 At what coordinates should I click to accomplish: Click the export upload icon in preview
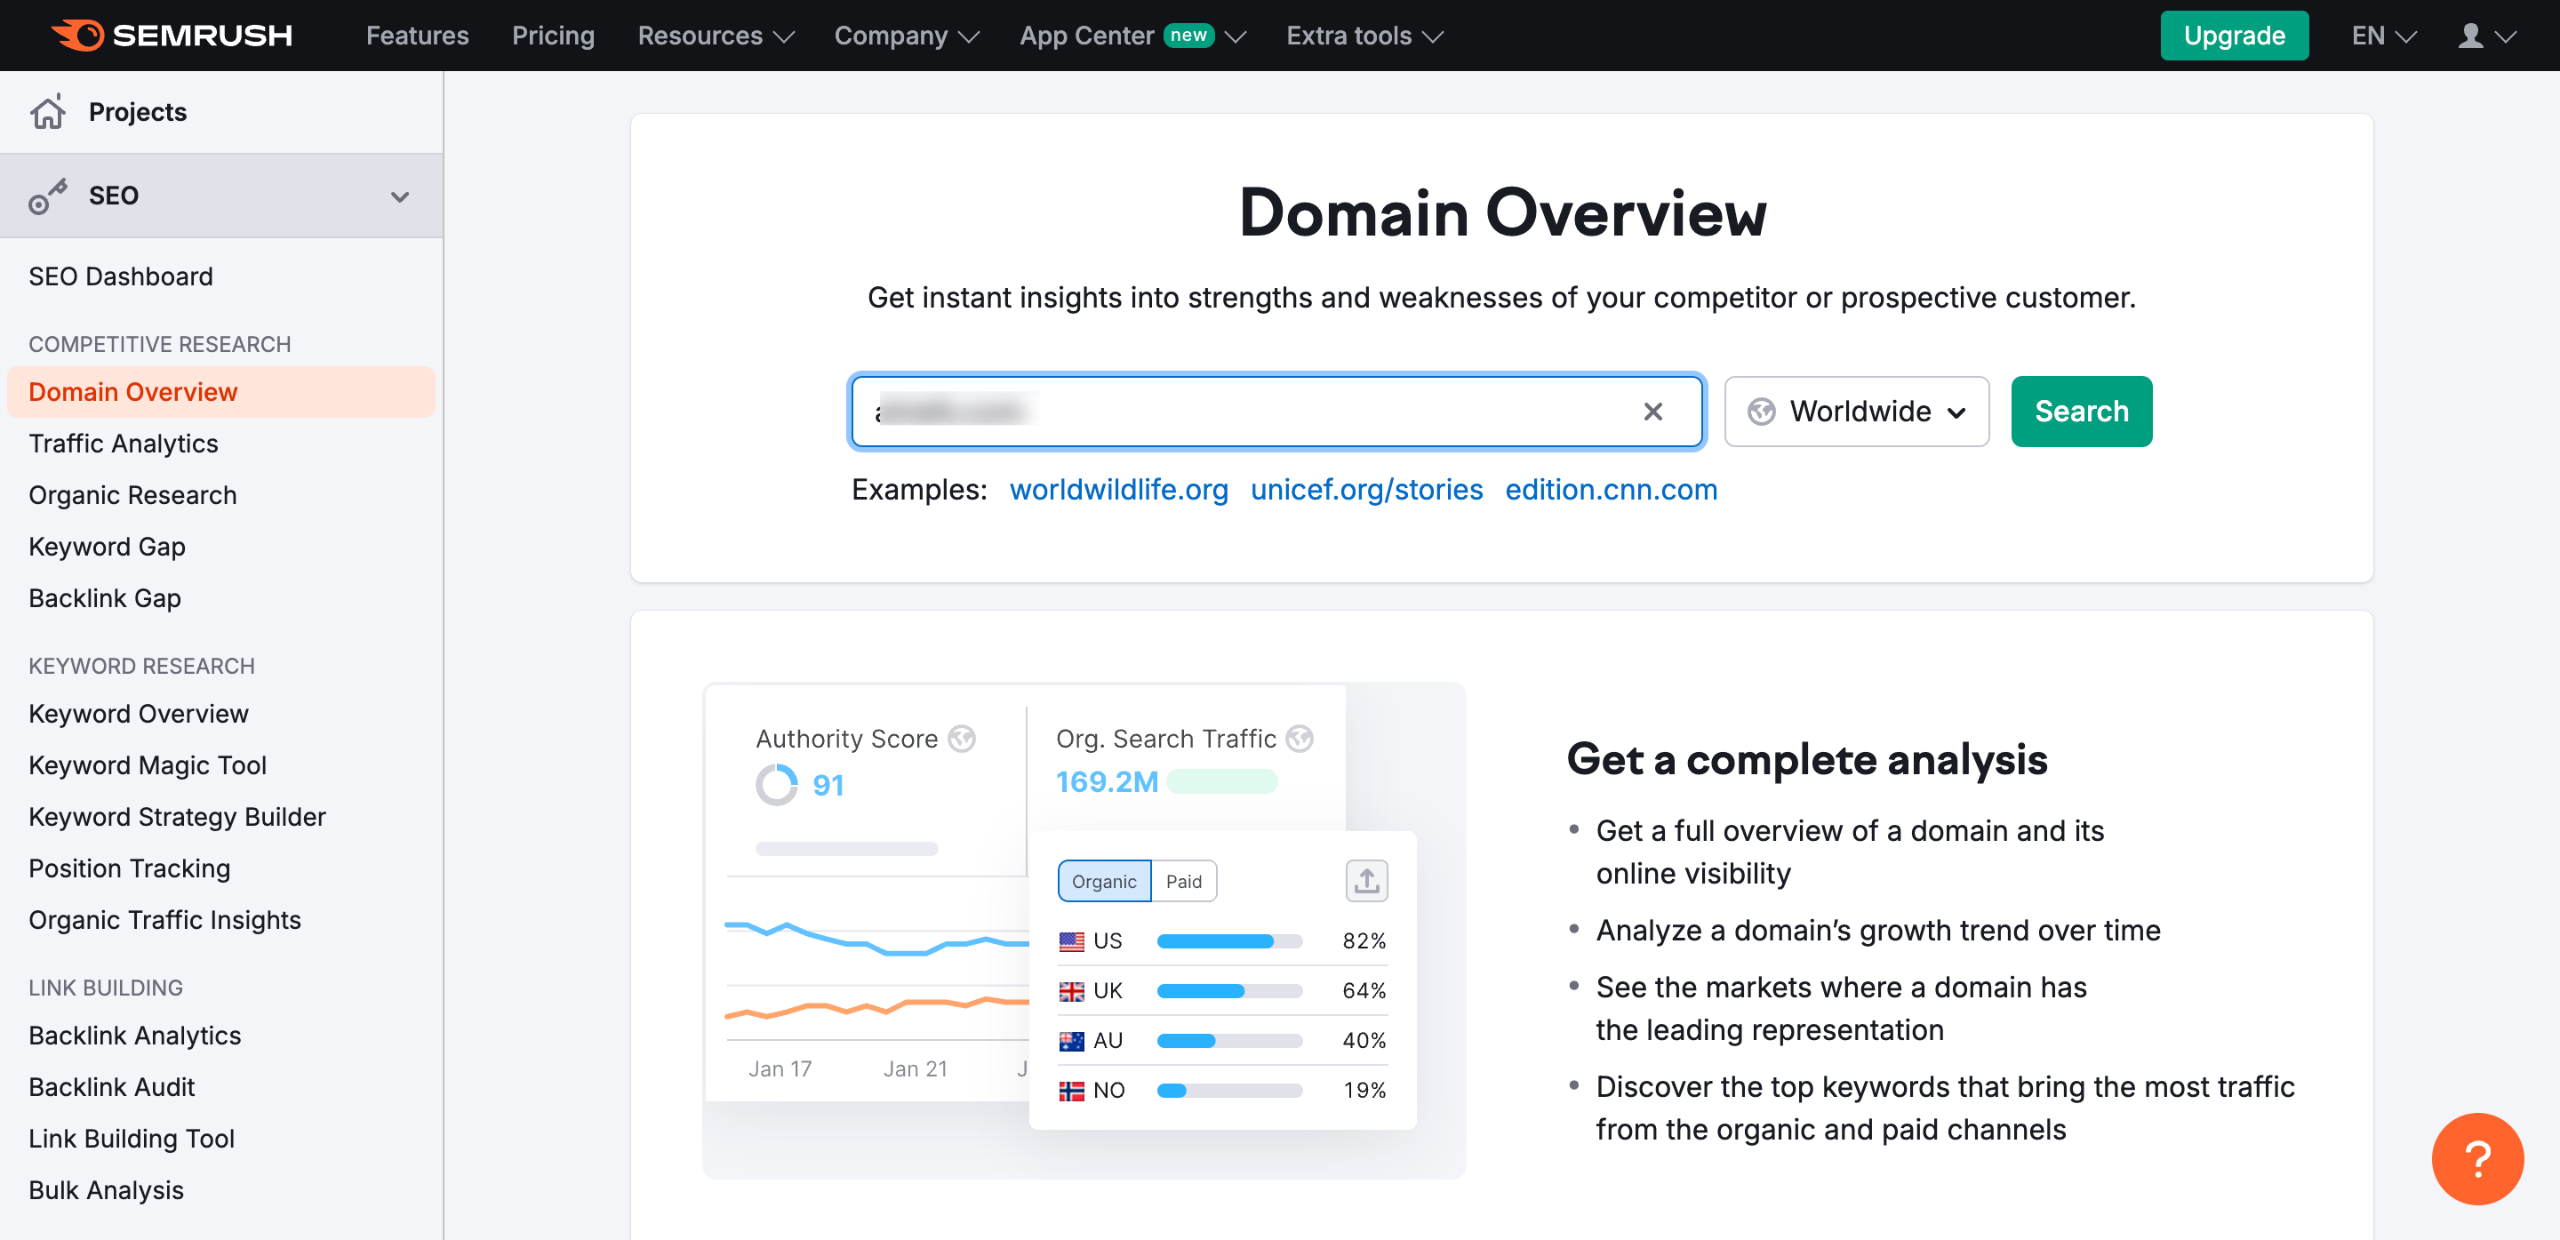click(1366, 881)
